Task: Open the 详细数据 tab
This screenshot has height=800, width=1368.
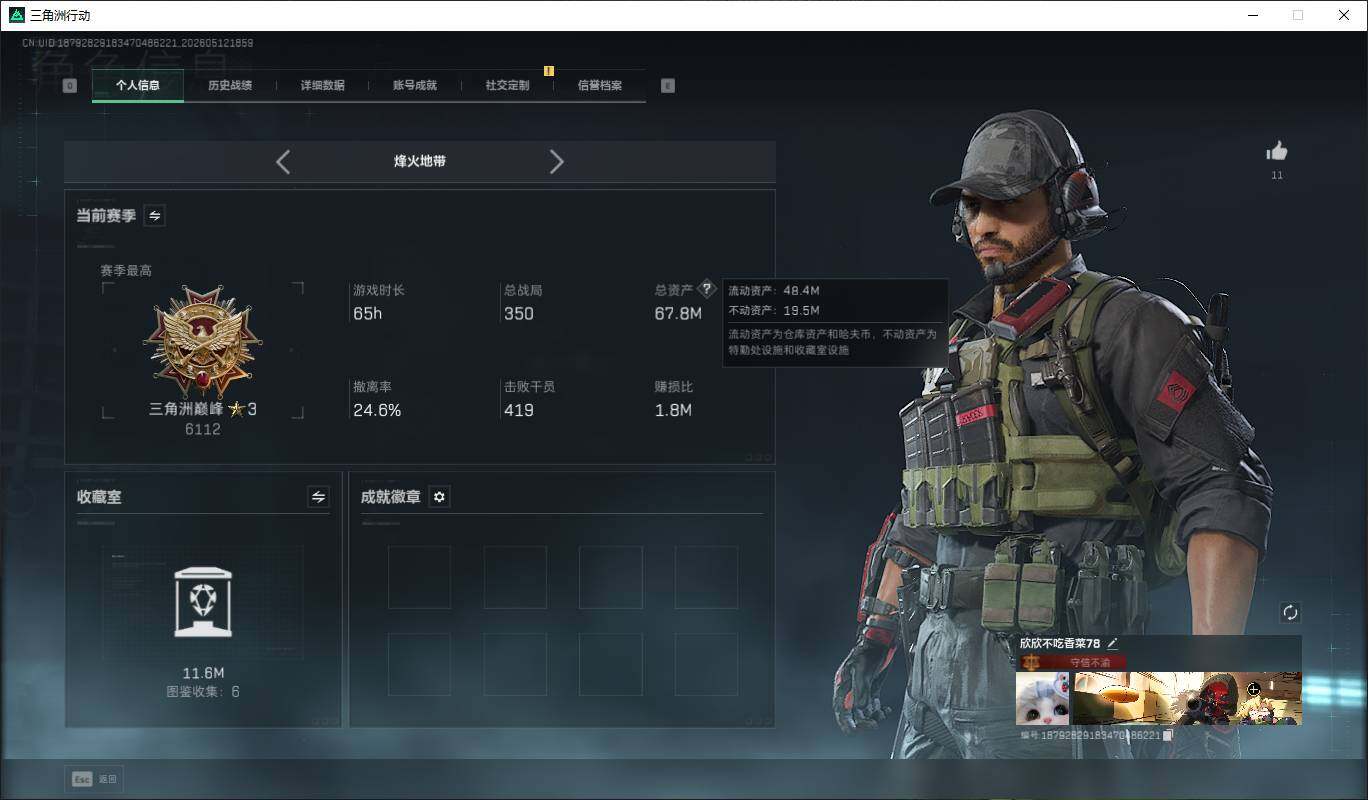Action: point(322,86)
